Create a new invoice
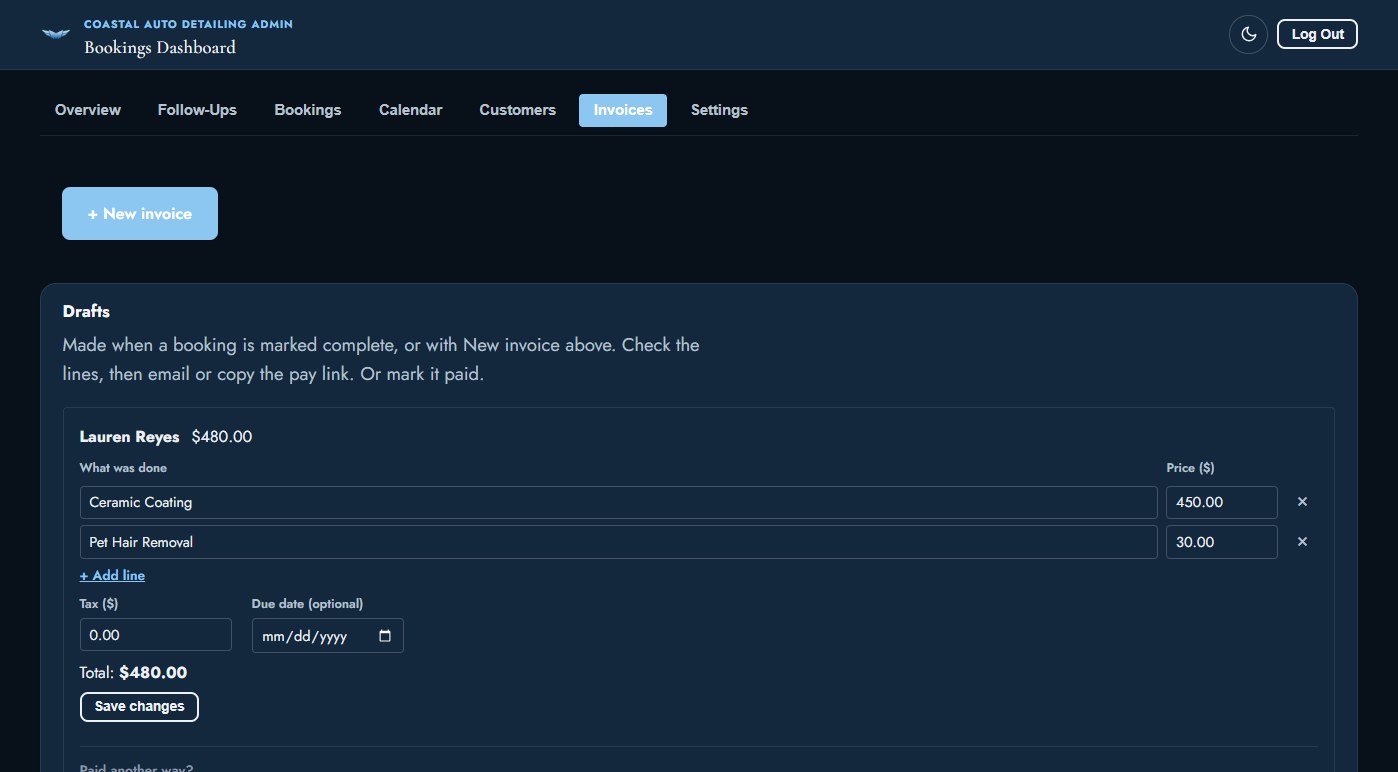Image resolution: width=1398 pixels, height=772 pixels. pyautogui.click(x=140, y=213)
